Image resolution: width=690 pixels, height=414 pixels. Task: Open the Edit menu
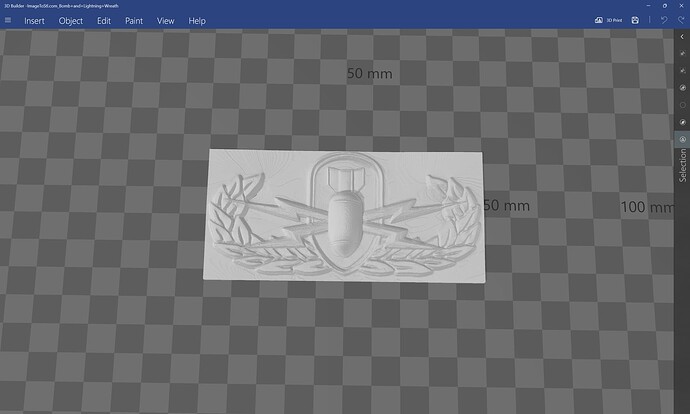point(104,20)
